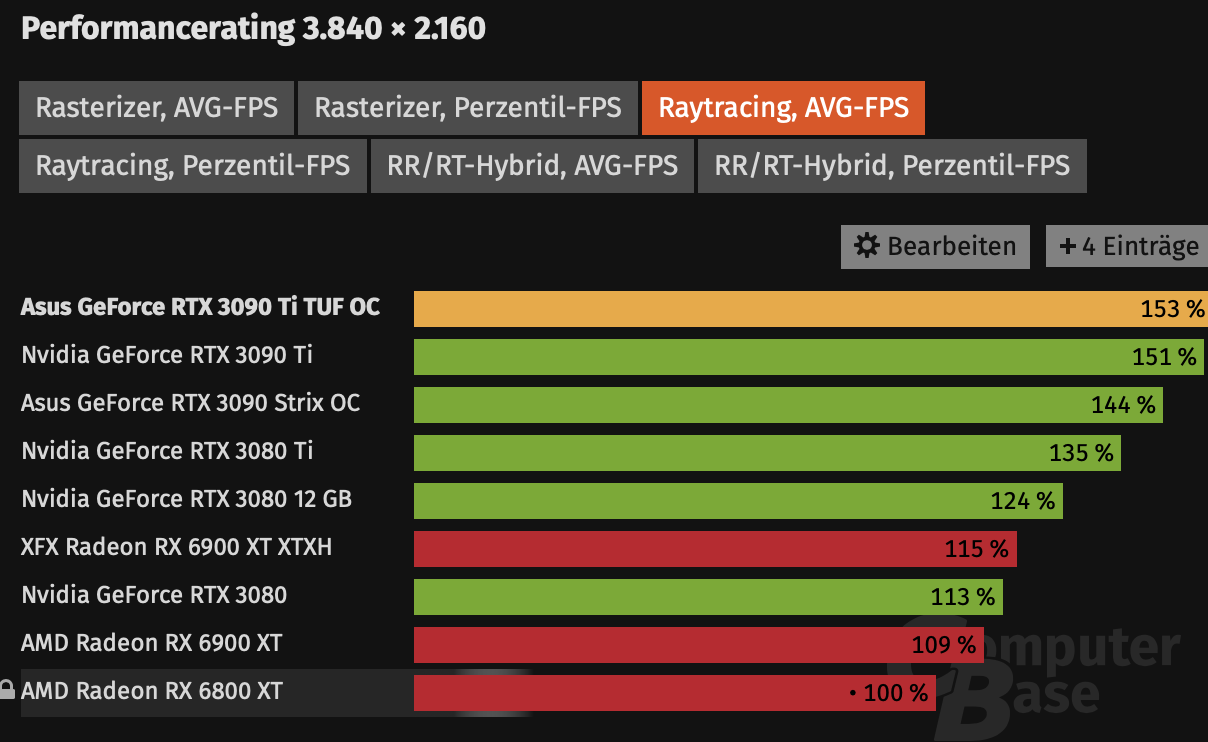The height and width of the screenshot is (742, 1208).
Task: Switch to RR/RT-Hybrid, AVG-FPS tab
Action: click(532, 165)
